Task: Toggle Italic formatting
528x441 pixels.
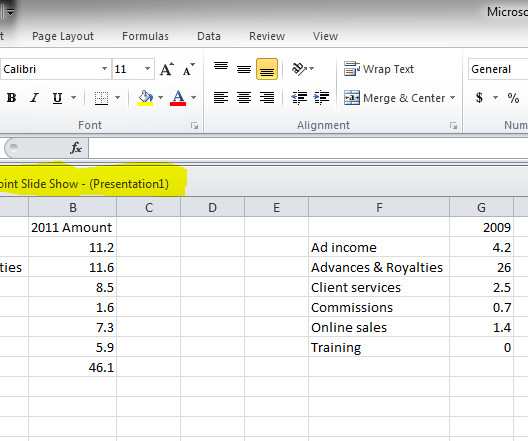Action: point(34,98)
